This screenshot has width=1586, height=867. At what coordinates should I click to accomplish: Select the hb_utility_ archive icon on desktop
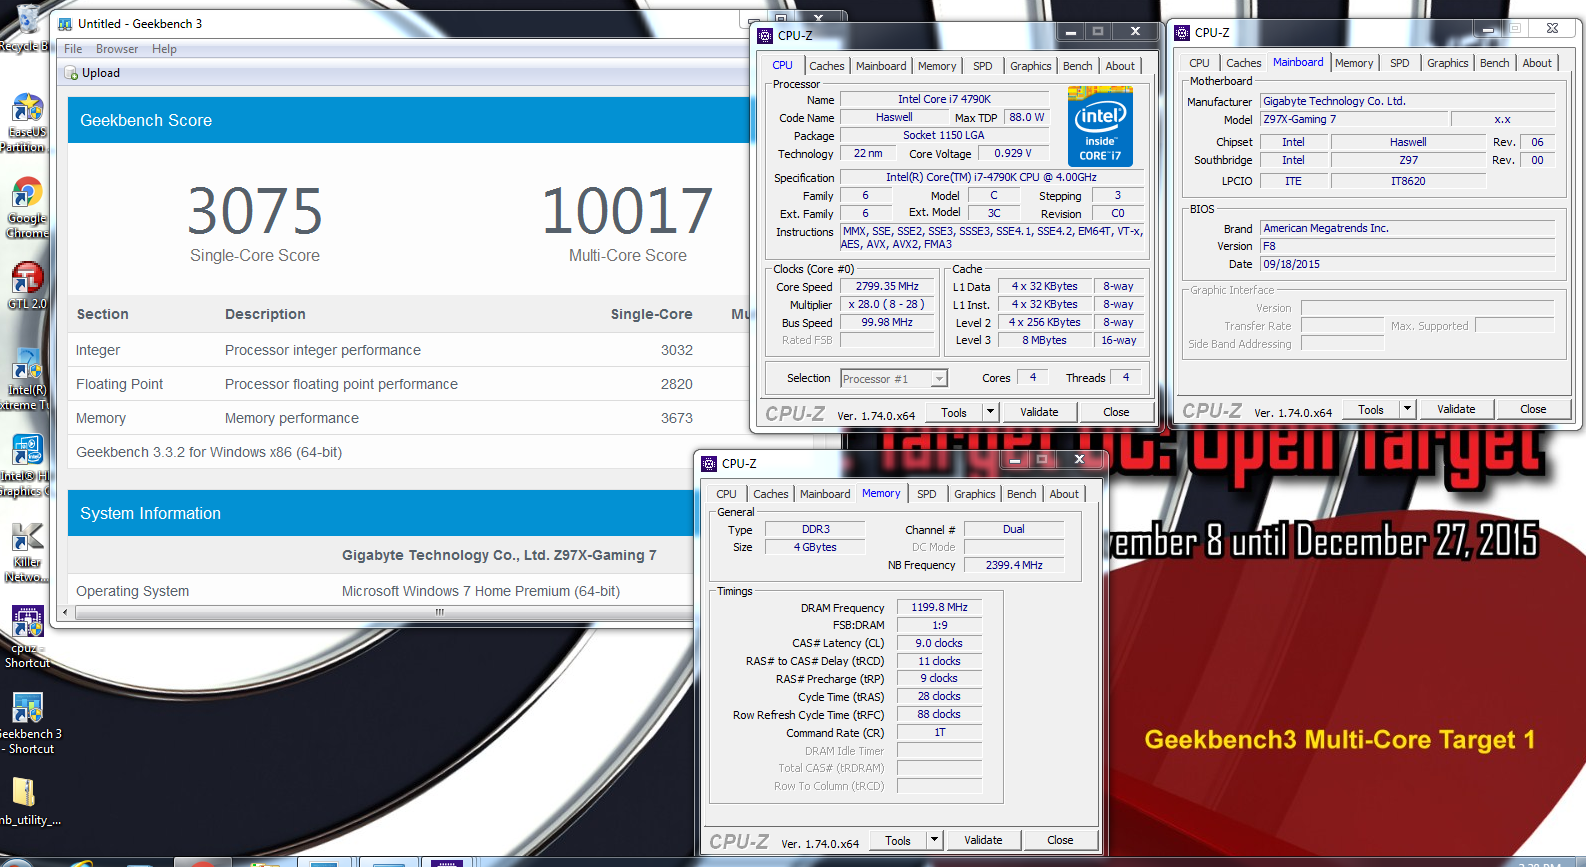pos(27,801)
